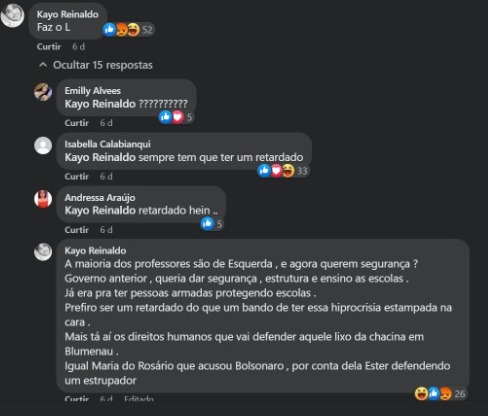Screen dimensions: 488x416
Task: Collapse replies via 'Ocultar 15 respostas'
Action: tap(96, 65)
